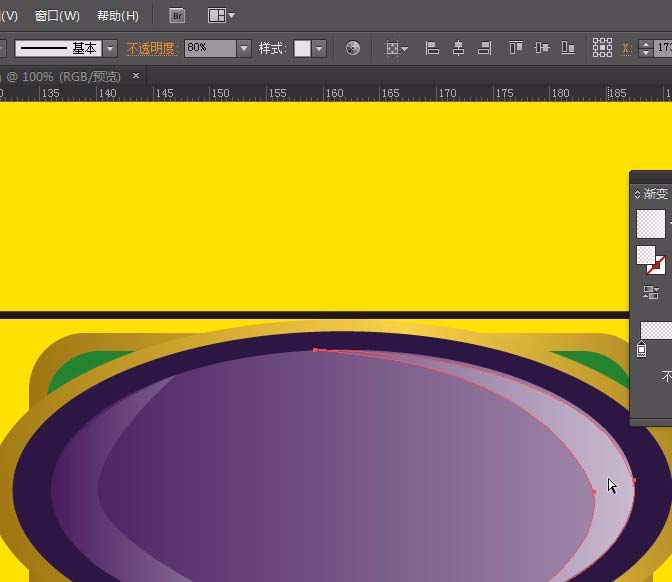Viewport: 672px width, 582px height.
Task: Open the 窗口(W) menu
Action: (x=57, y=16)
